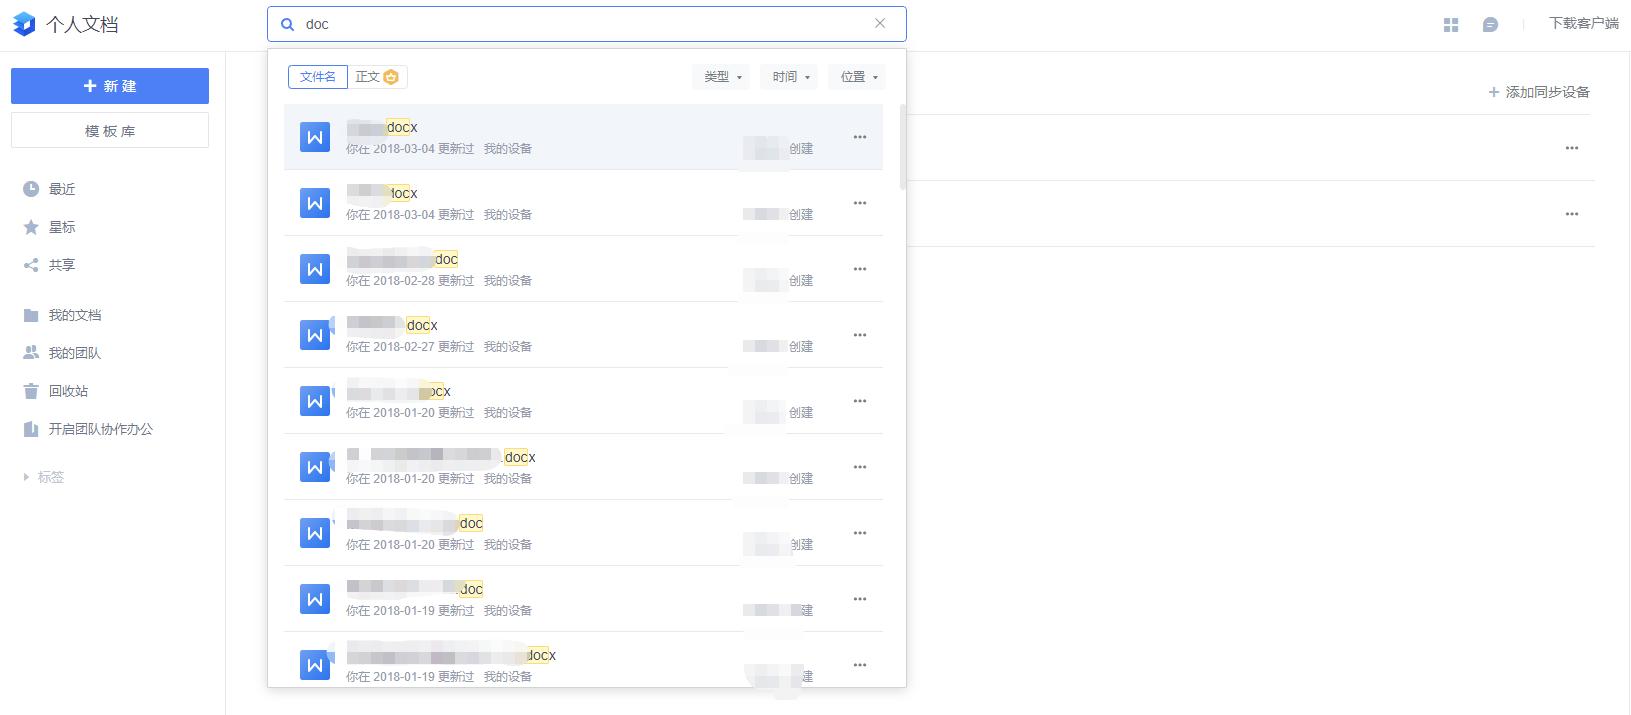1631x715 pixels.
Task: Click 添加同步设备 add sync device
Action: click(x=1539, y=92)
